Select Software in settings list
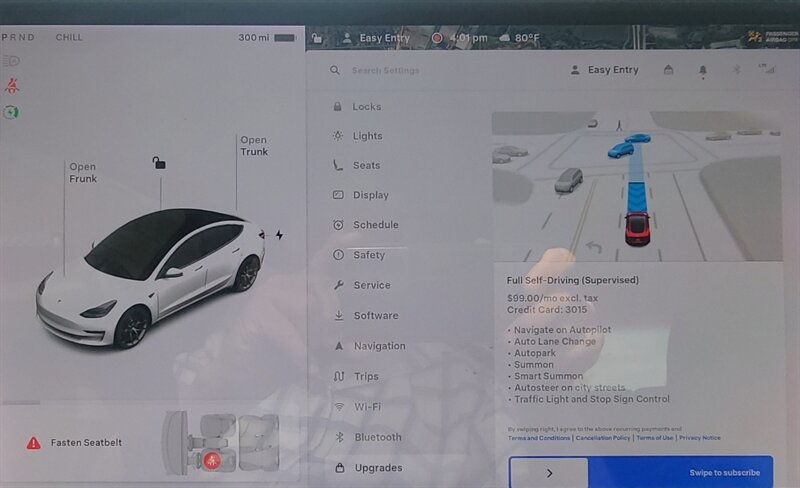 [366, 315]
